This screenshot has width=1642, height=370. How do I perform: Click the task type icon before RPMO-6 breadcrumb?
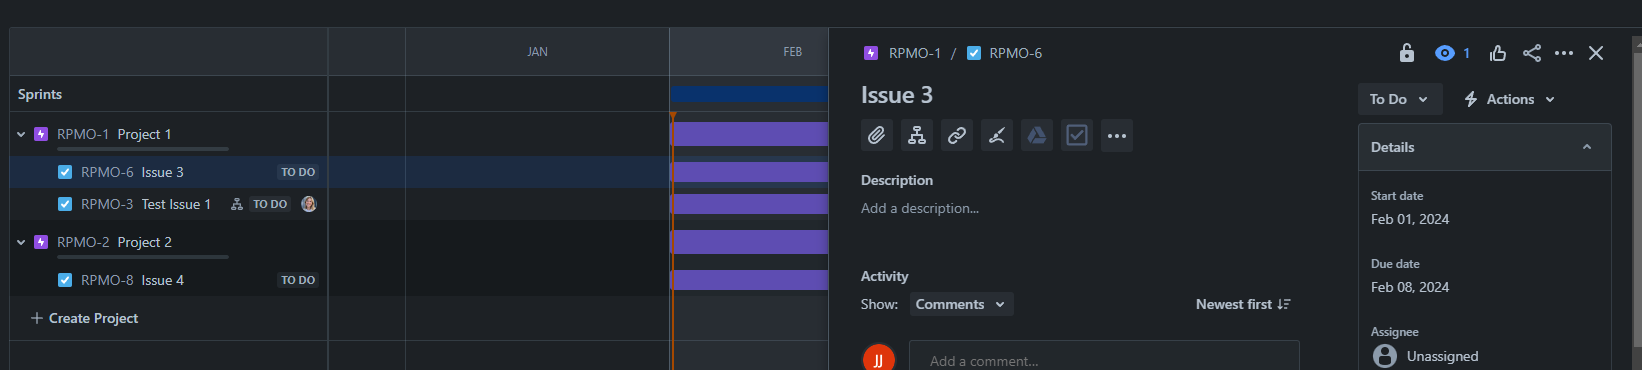coord(974,53)
